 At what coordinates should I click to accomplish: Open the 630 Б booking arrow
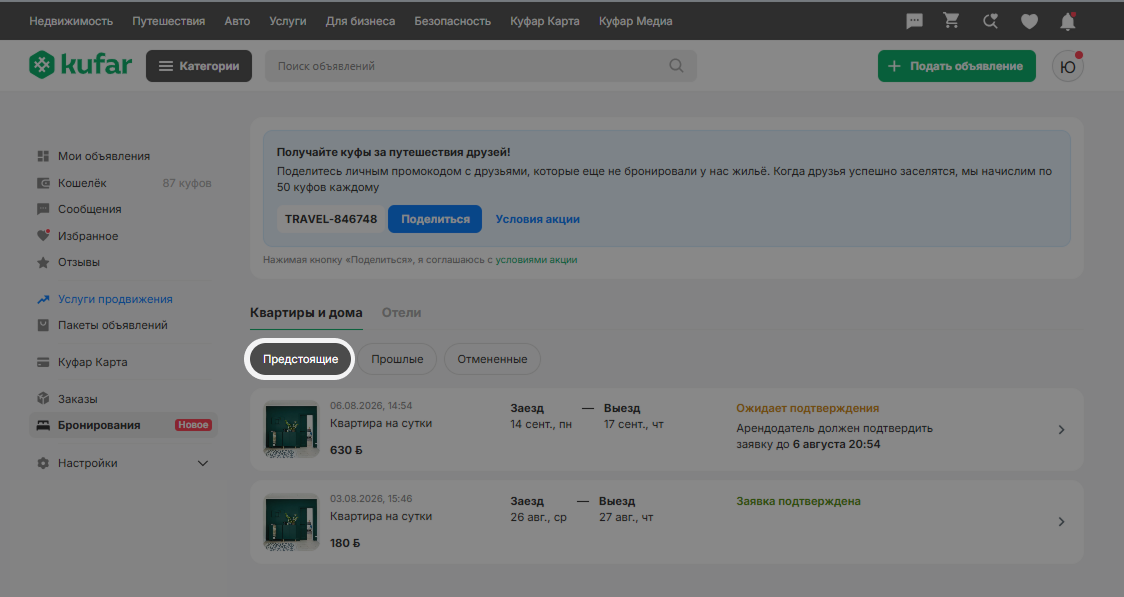1062,429
